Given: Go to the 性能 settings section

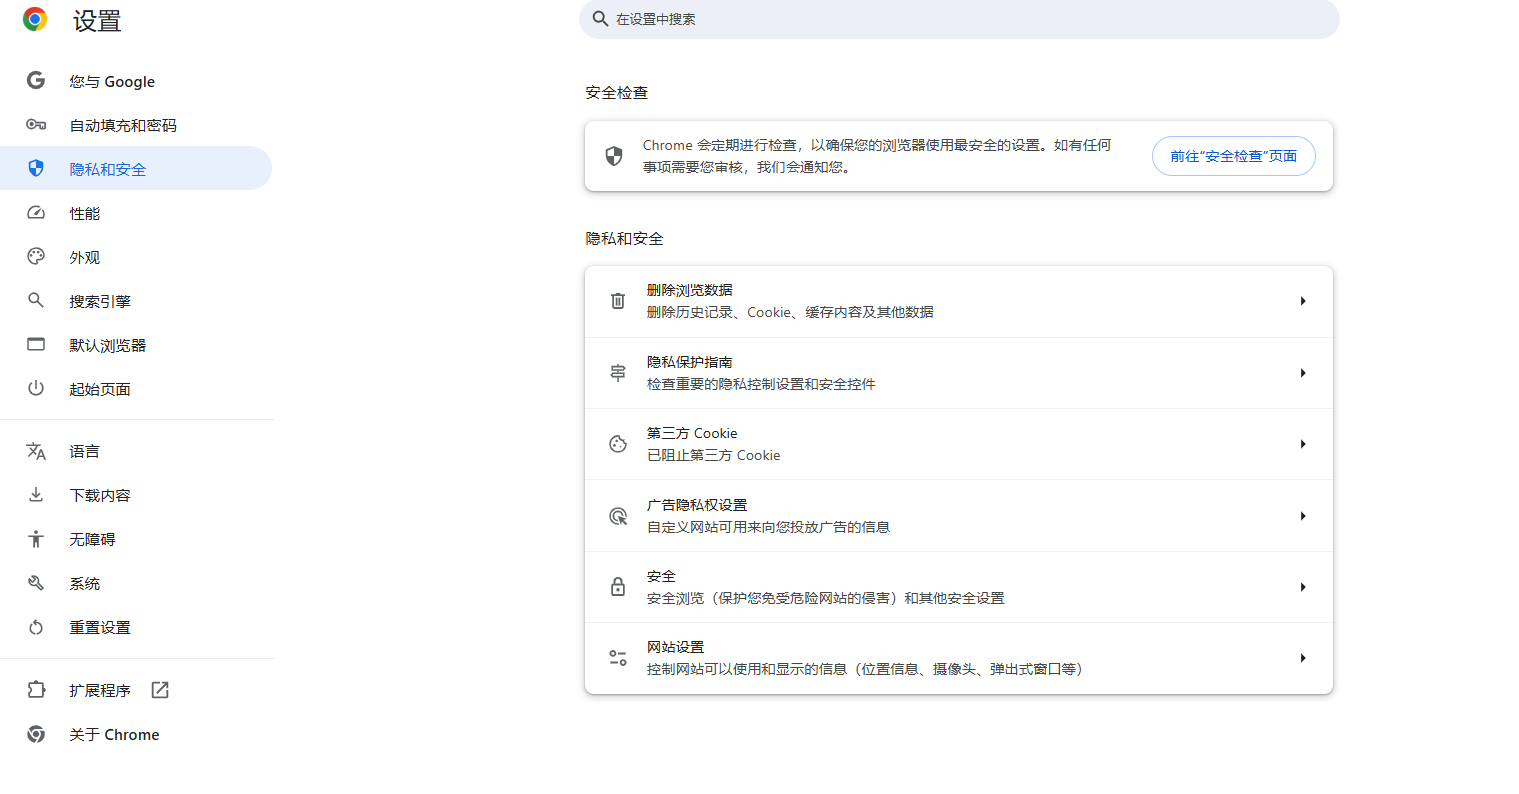Looking at the screenshot, I should tap(136, 213).
